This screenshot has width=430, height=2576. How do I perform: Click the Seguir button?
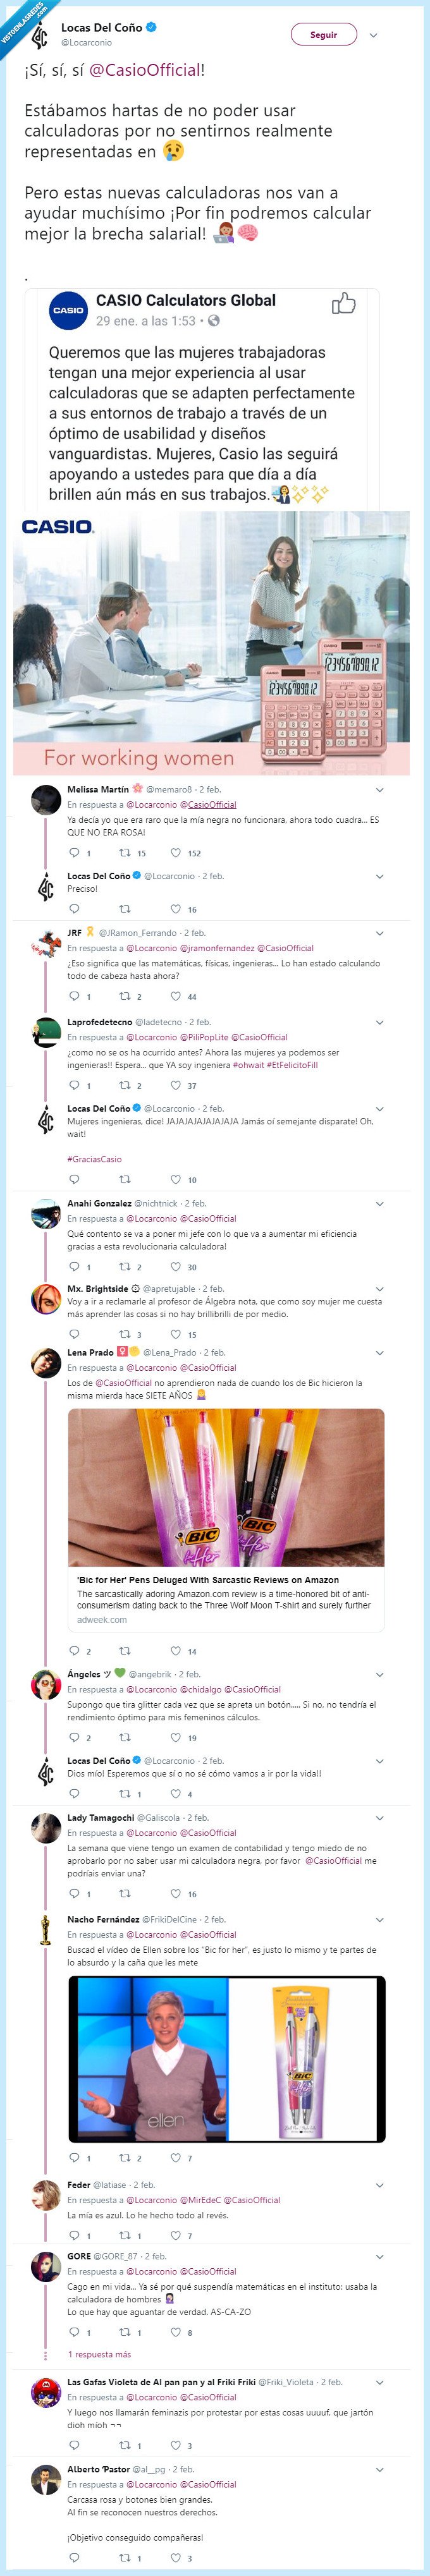pyautogui.click(x=324, y=33)
